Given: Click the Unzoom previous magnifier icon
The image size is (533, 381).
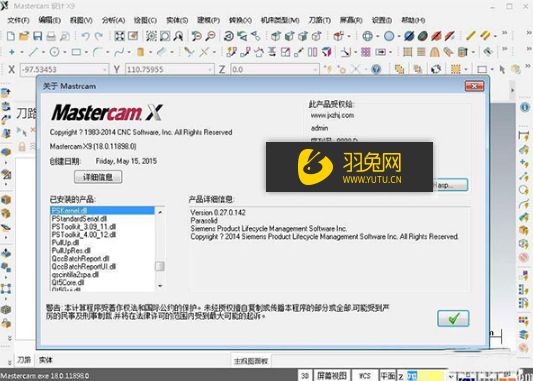Looking at the screenshot, I should click(196, 36).
